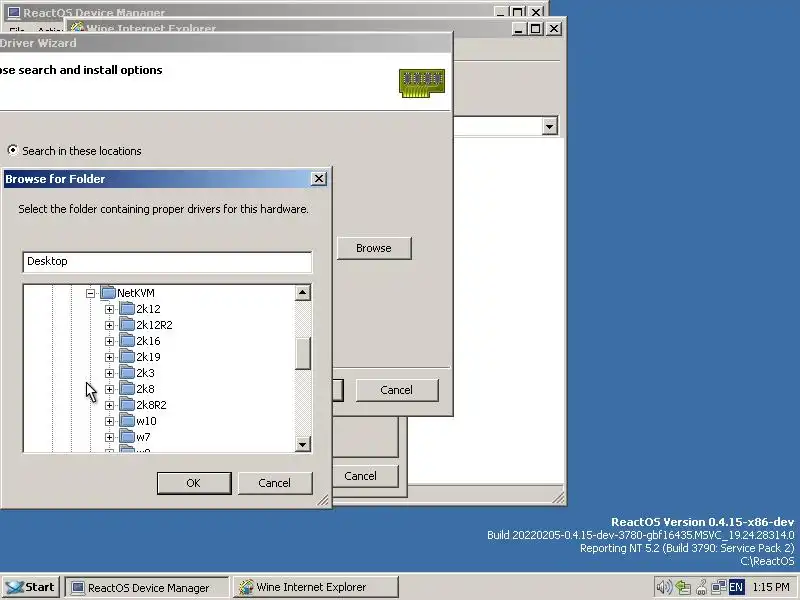Select the 2k8R2 folder label
This screenshot has height=600, width=800.
pyautogui.click(x=151, y=405)
